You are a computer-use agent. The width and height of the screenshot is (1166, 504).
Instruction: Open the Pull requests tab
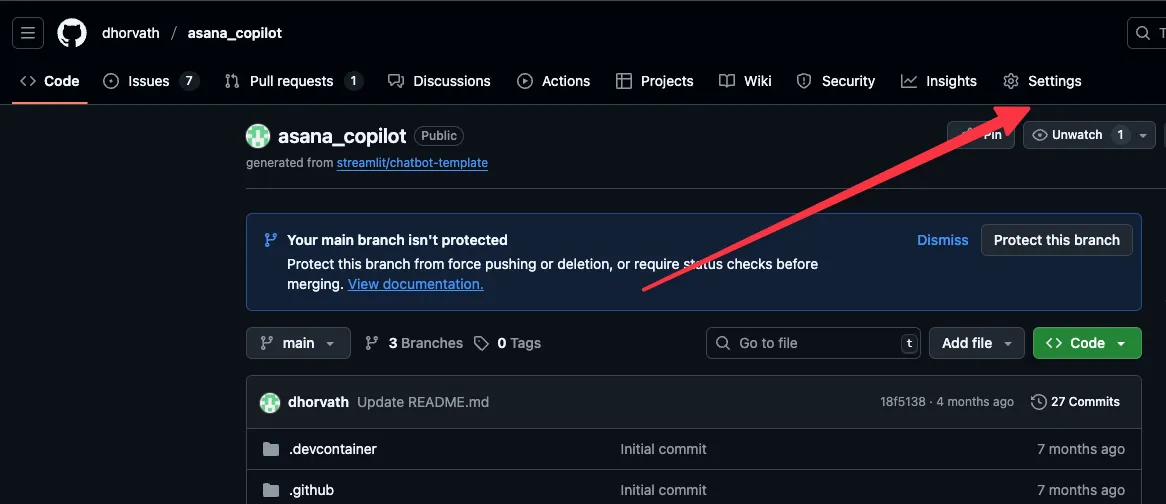point(293,81)
